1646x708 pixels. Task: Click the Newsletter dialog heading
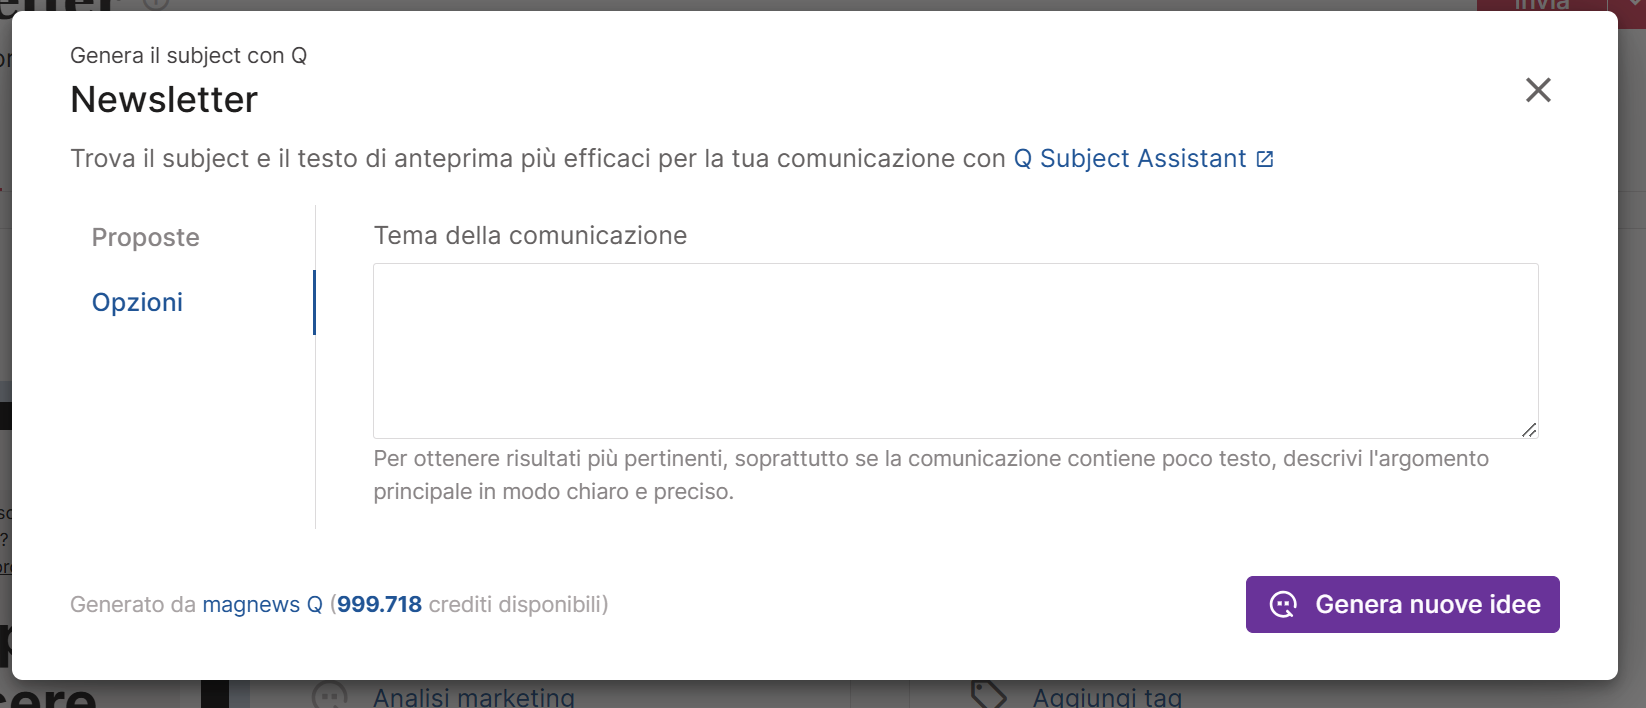[x=164, y=100]
